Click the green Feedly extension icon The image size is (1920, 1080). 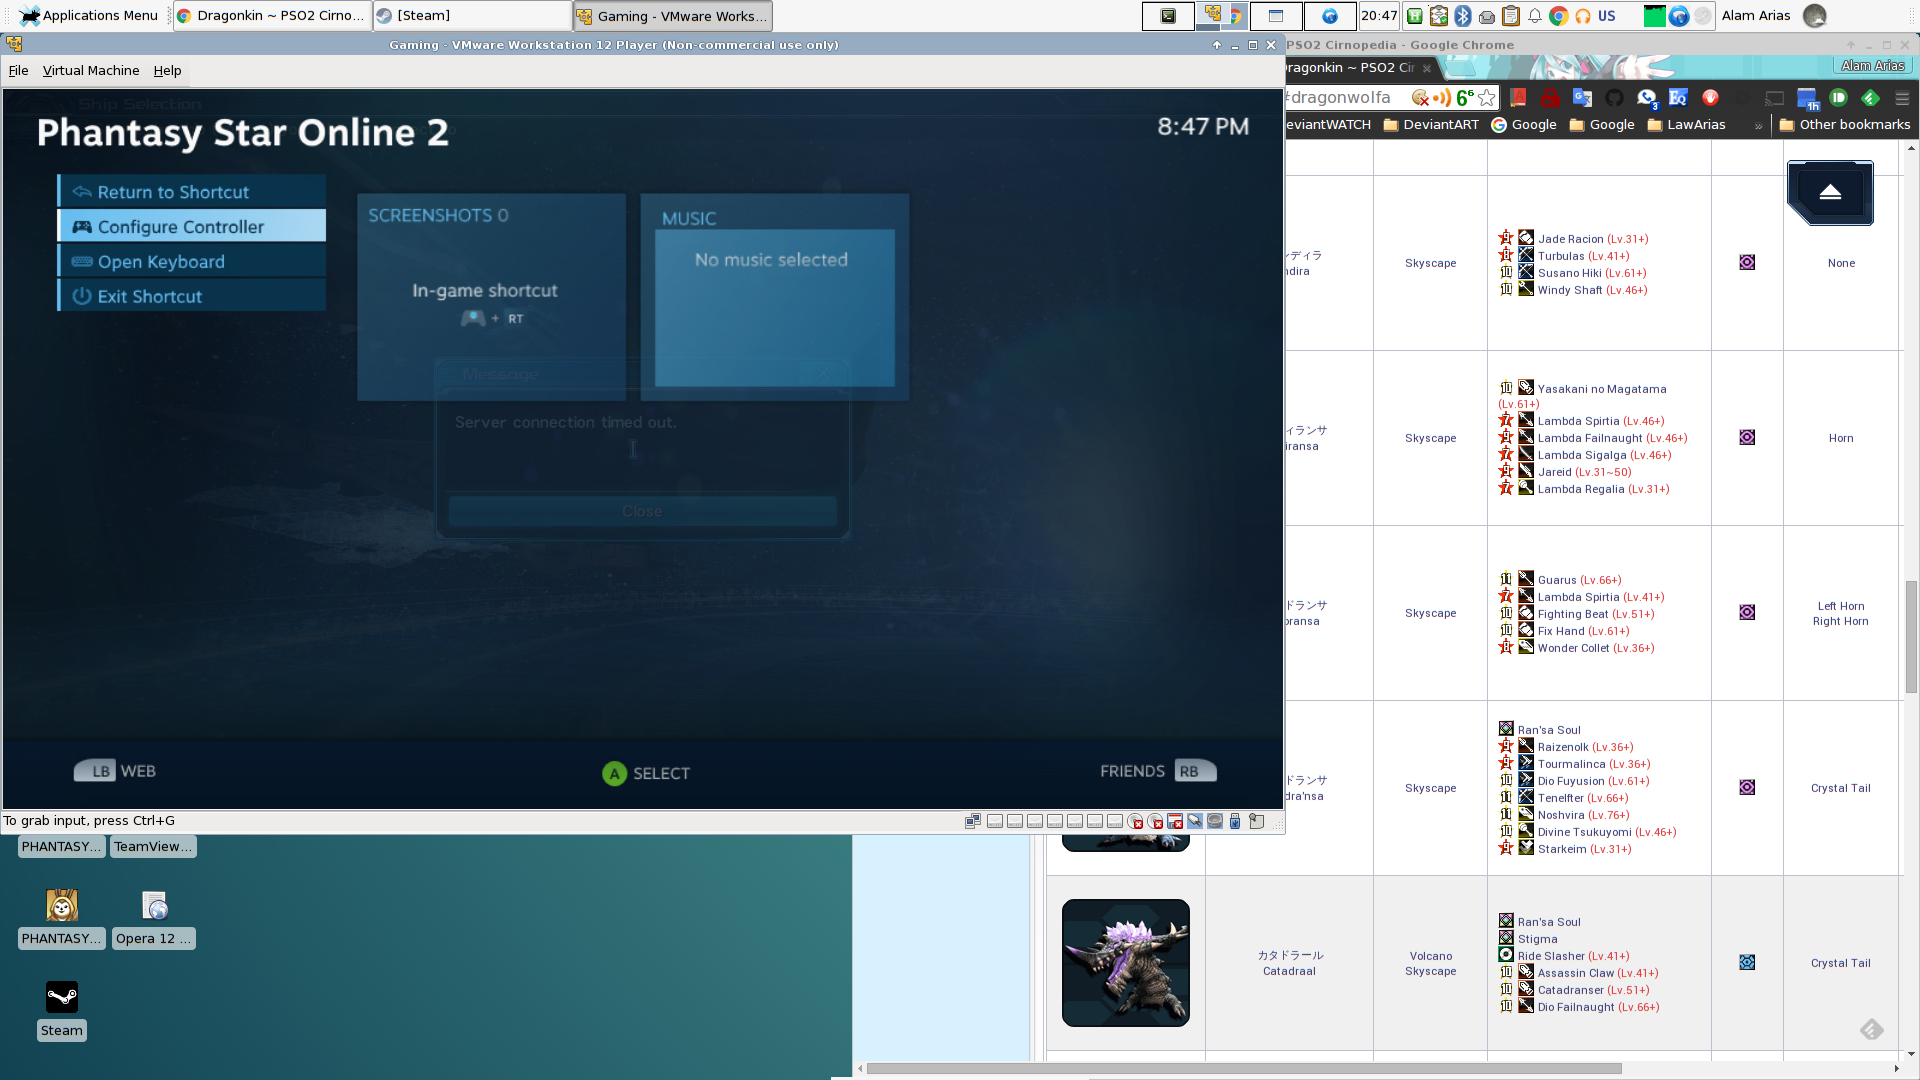[x=1870, y=97]
